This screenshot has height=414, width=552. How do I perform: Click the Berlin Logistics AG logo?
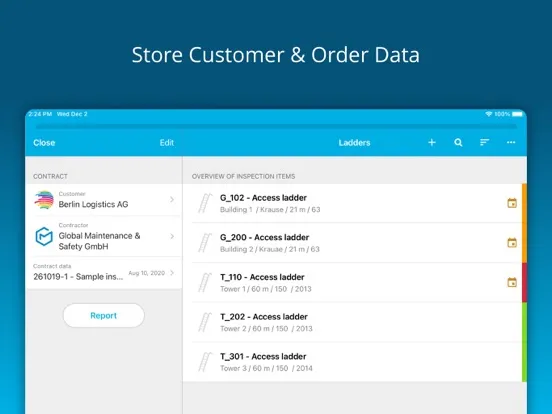tap(44, 200)
